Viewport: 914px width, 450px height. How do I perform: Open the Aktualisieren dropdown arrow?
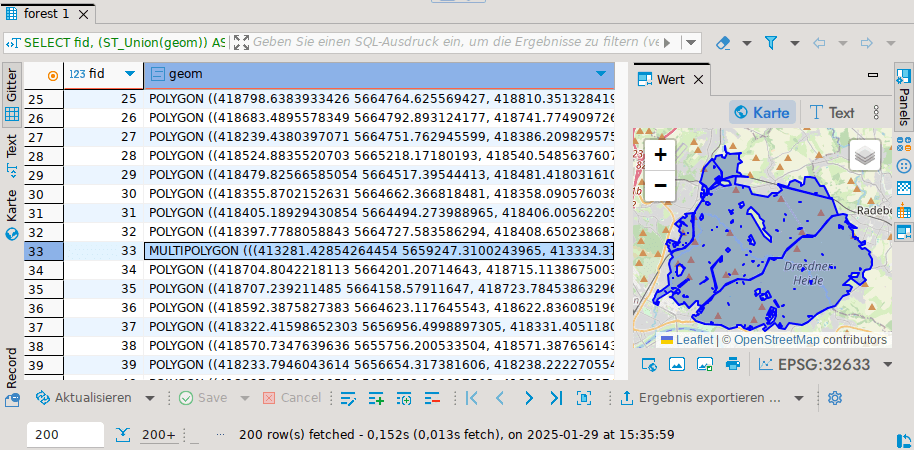[x=150, y=399]
